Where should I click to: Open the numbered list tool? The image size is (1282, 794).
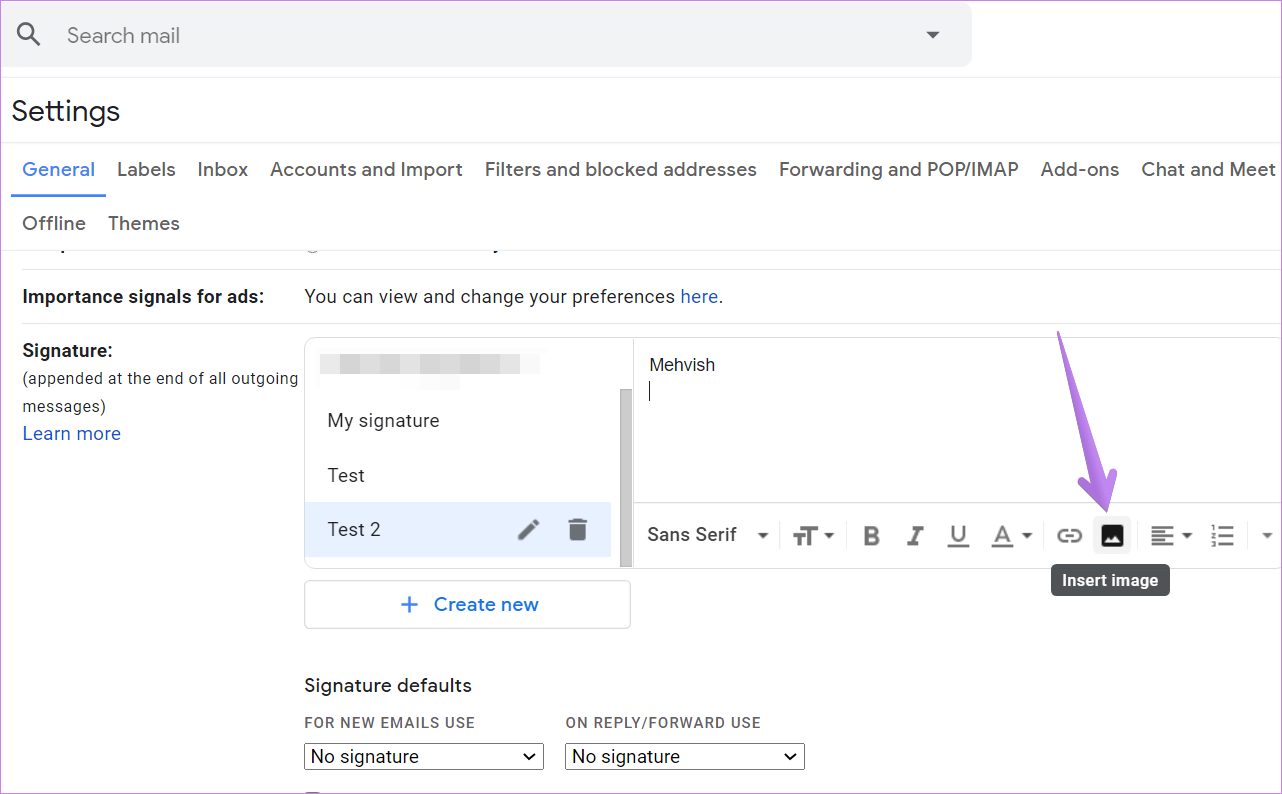(1222, 535)
